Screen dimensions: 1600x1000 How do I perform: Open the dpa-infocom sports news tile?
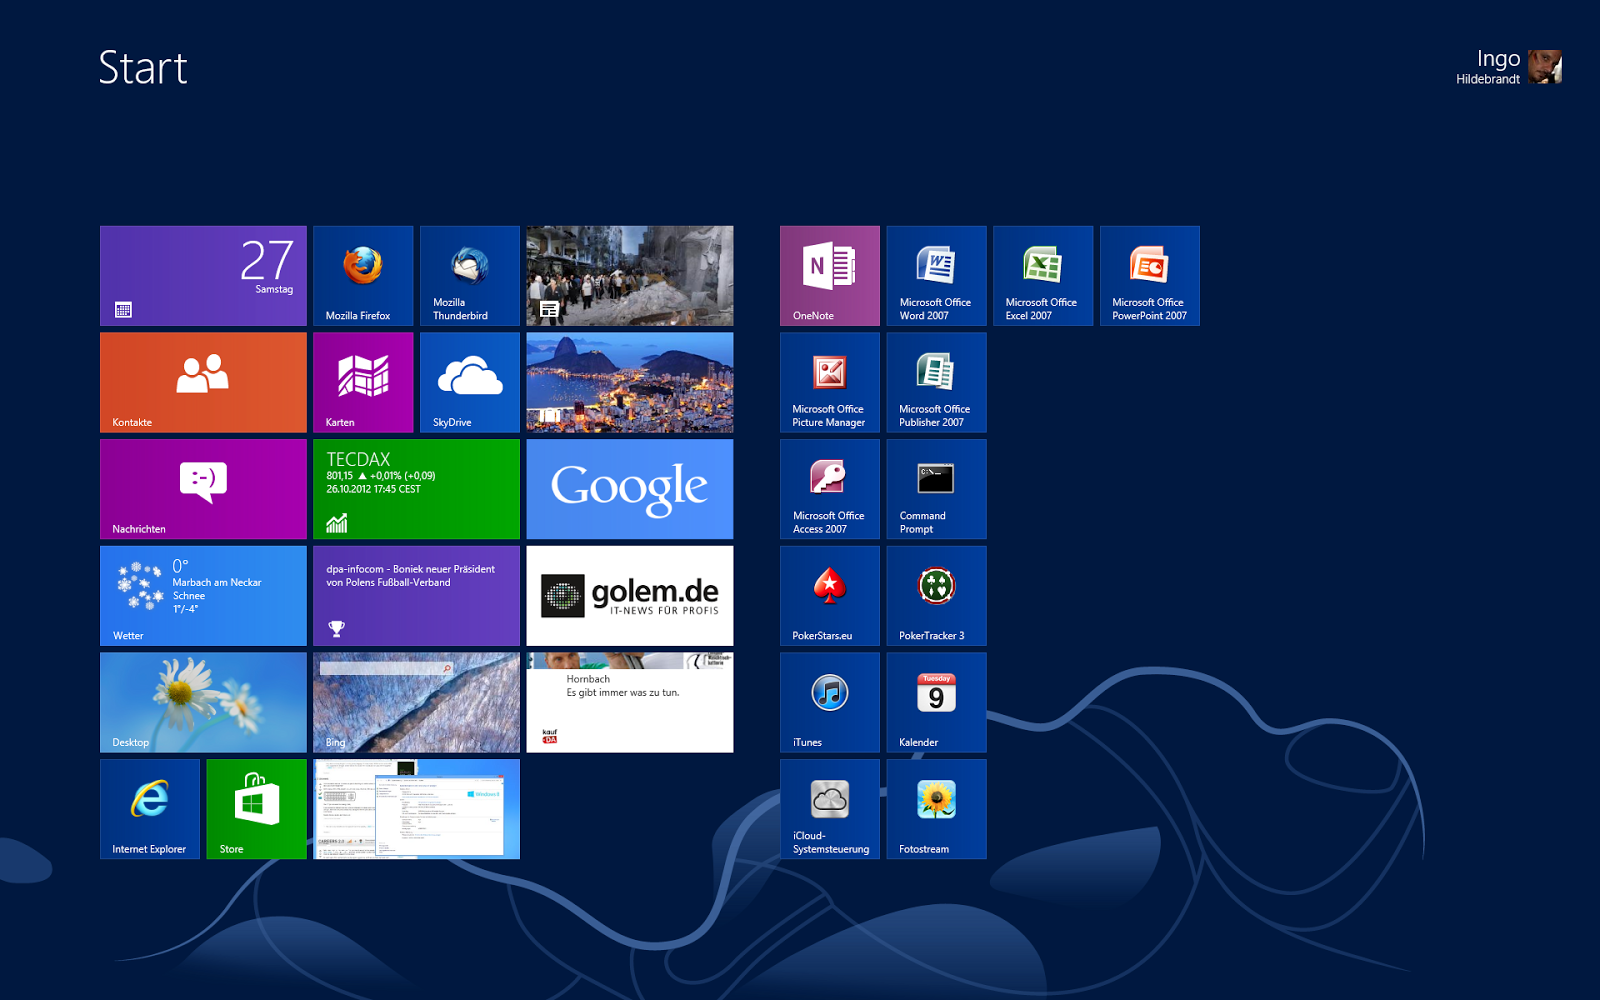(416, 596)
